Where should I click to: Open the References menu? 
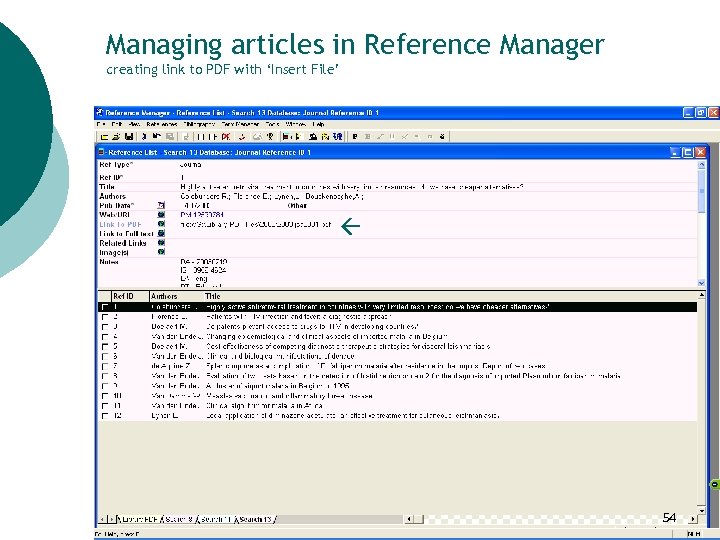(x=162, y=124)
